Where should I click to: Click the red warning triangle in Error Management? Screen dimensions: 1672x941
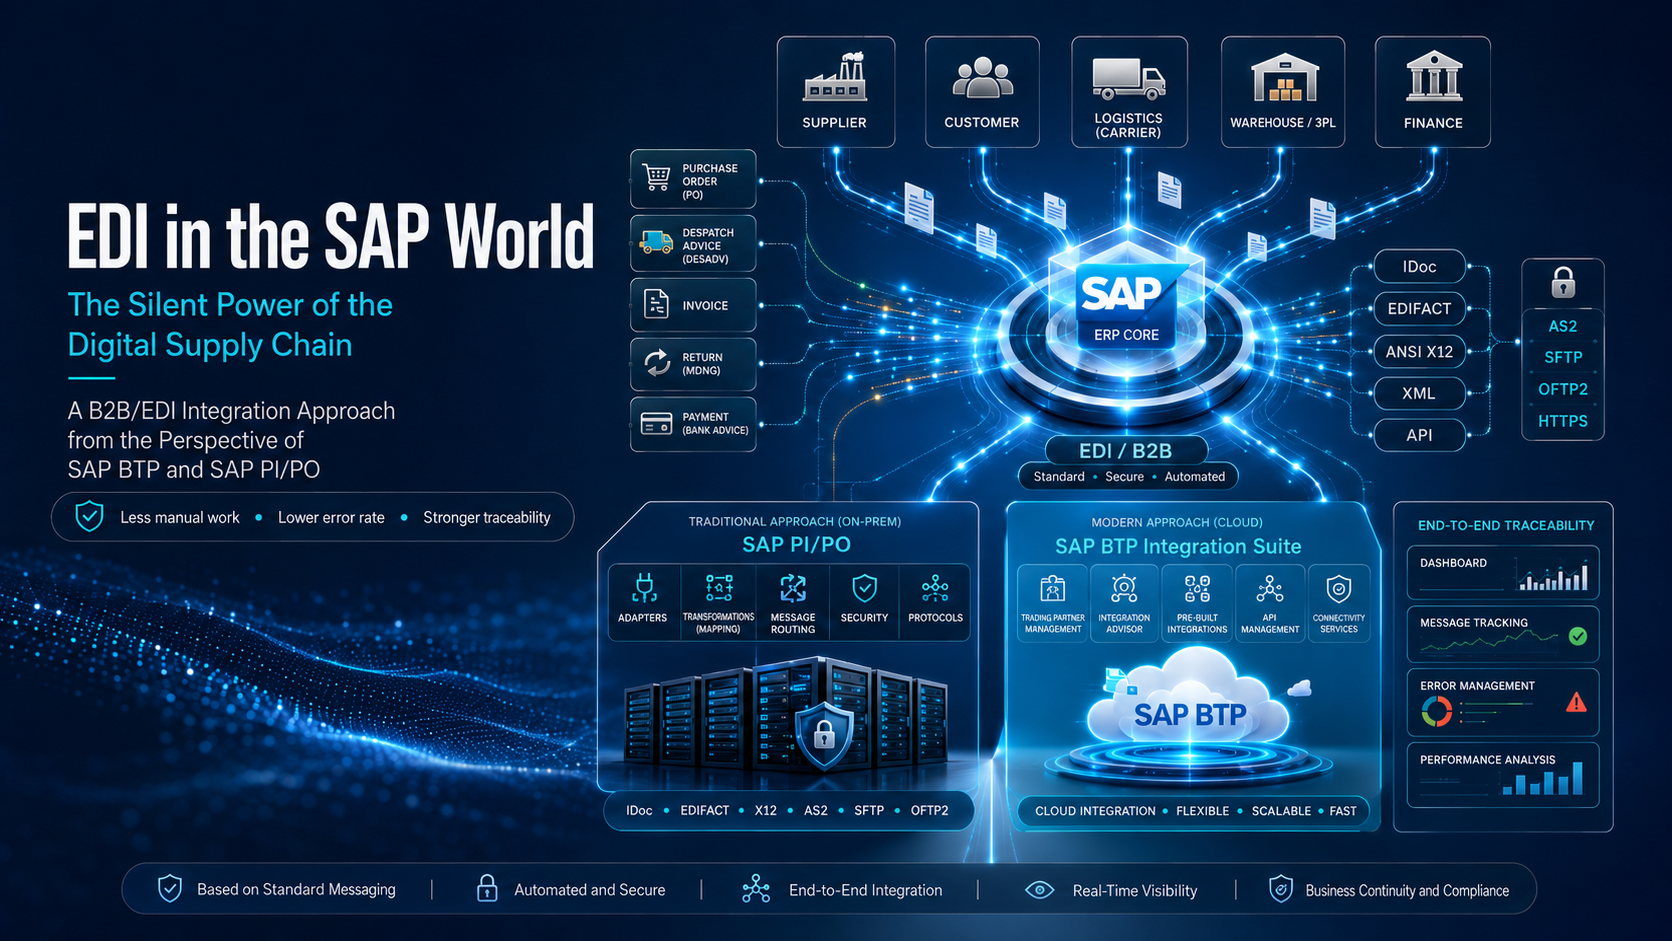pyautogui.click(x=1577, y=702)
